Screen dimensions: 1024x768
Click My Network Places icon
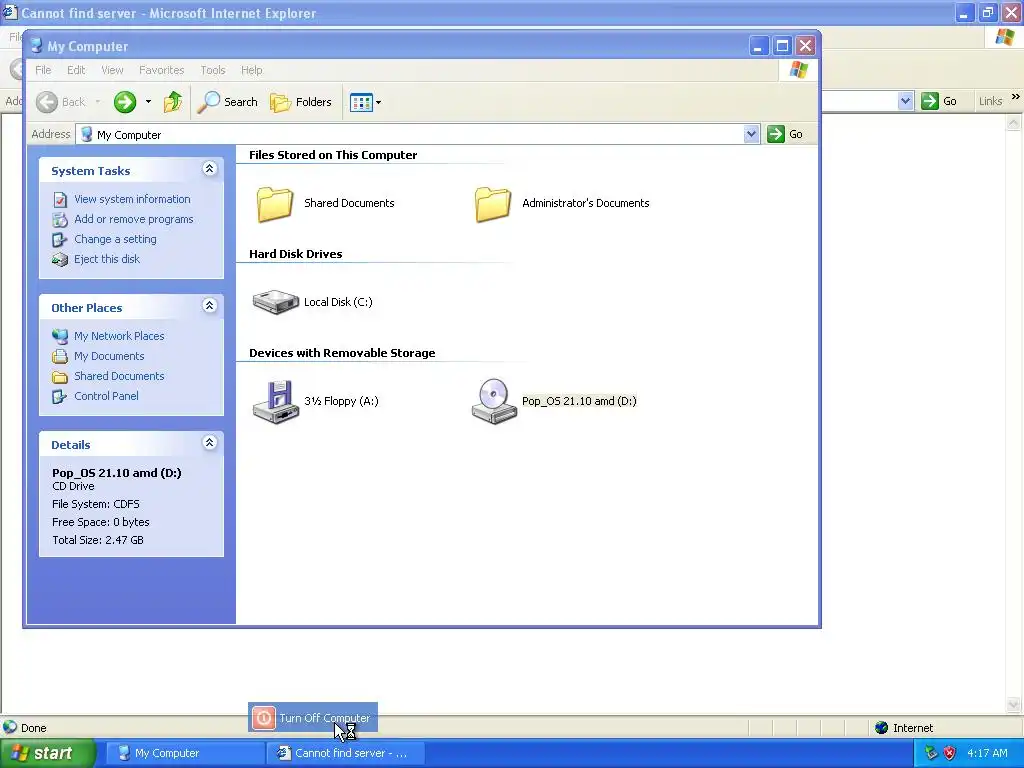point(60,336)
